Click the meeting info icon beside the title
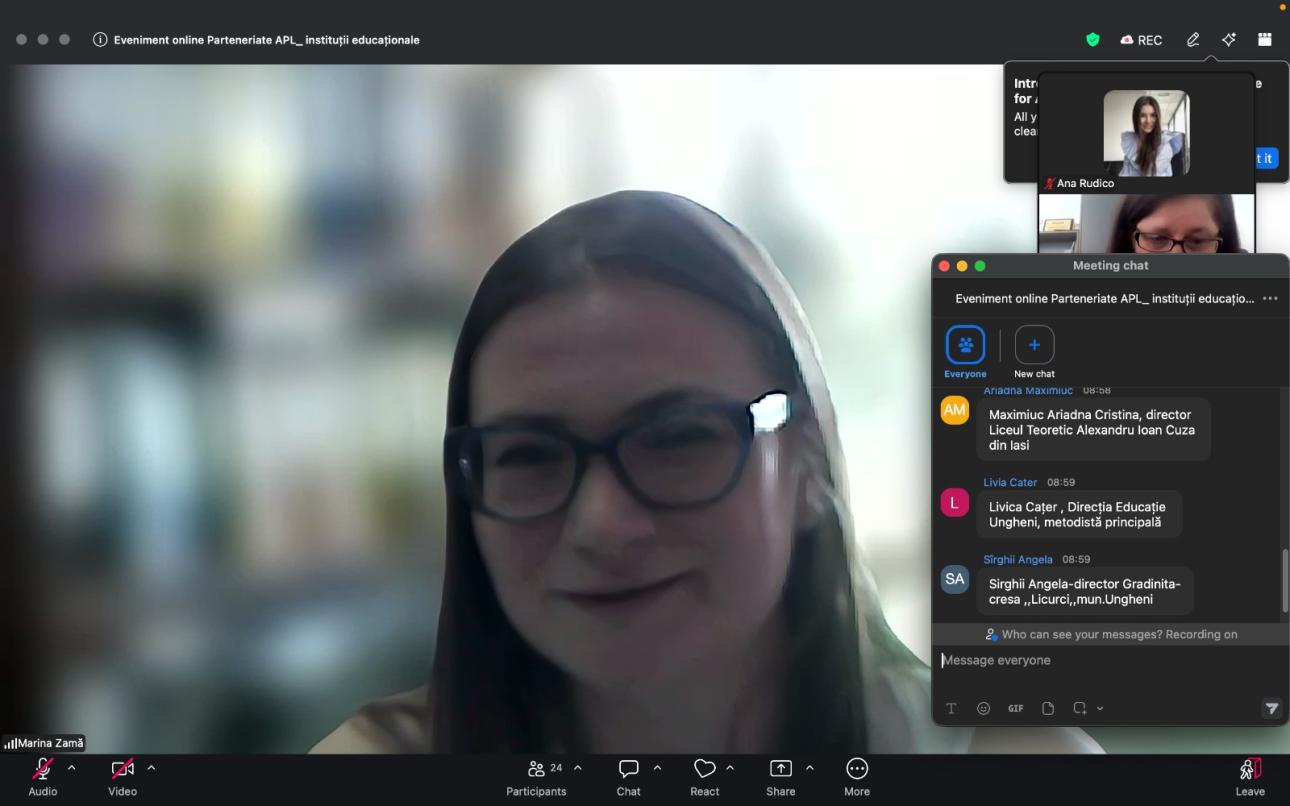The width and height of the screenshot is (1290, 806). pyautogui.click(x=100, y=40)
